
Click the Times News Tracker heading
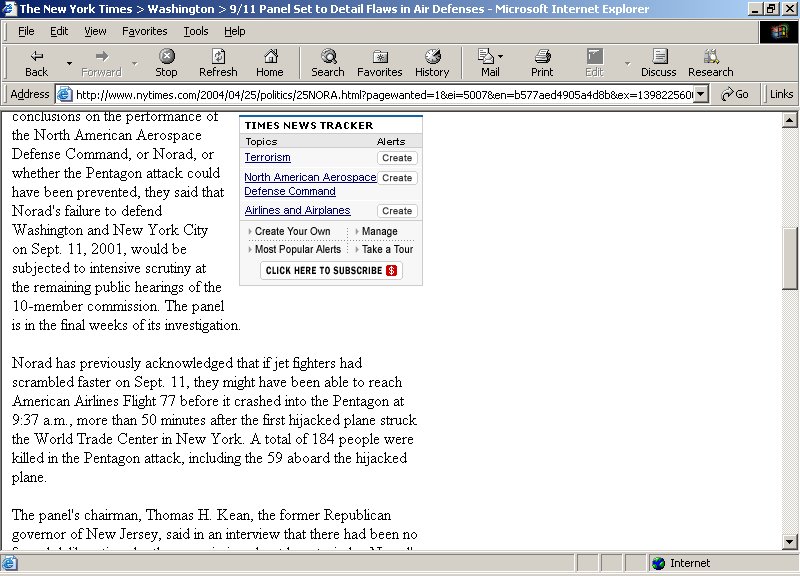pos(309,125)
